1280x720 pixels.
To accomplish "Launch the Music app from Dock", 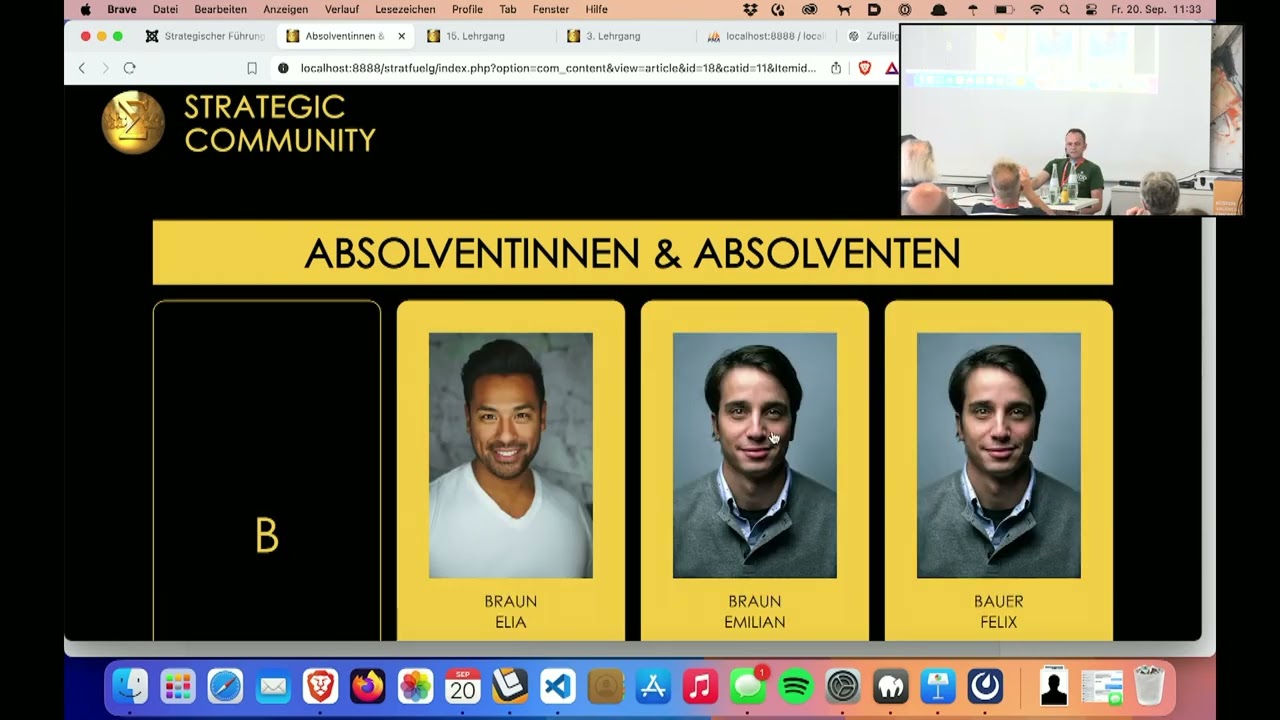I will [x=700, y=687].
